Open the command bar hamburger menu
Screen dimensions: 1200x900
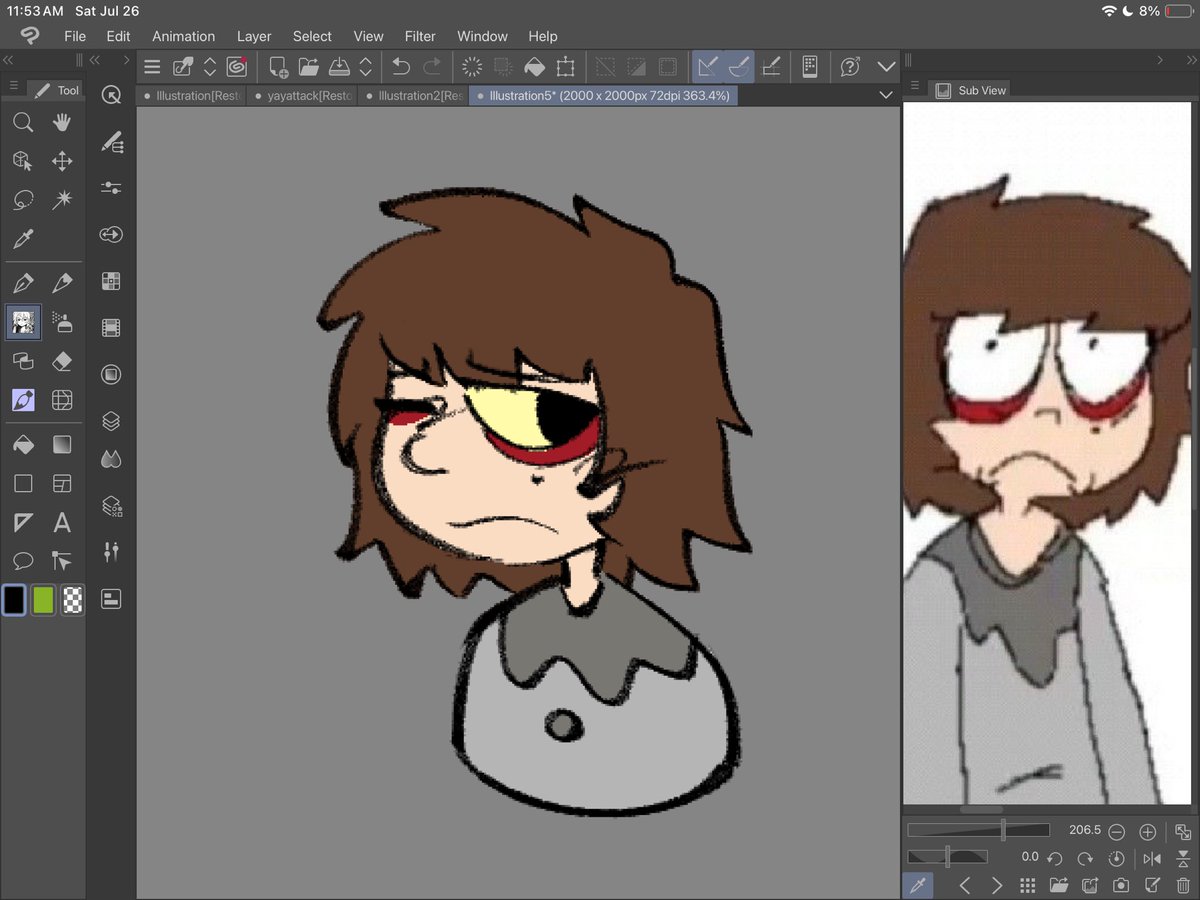[x=152, y=67]
